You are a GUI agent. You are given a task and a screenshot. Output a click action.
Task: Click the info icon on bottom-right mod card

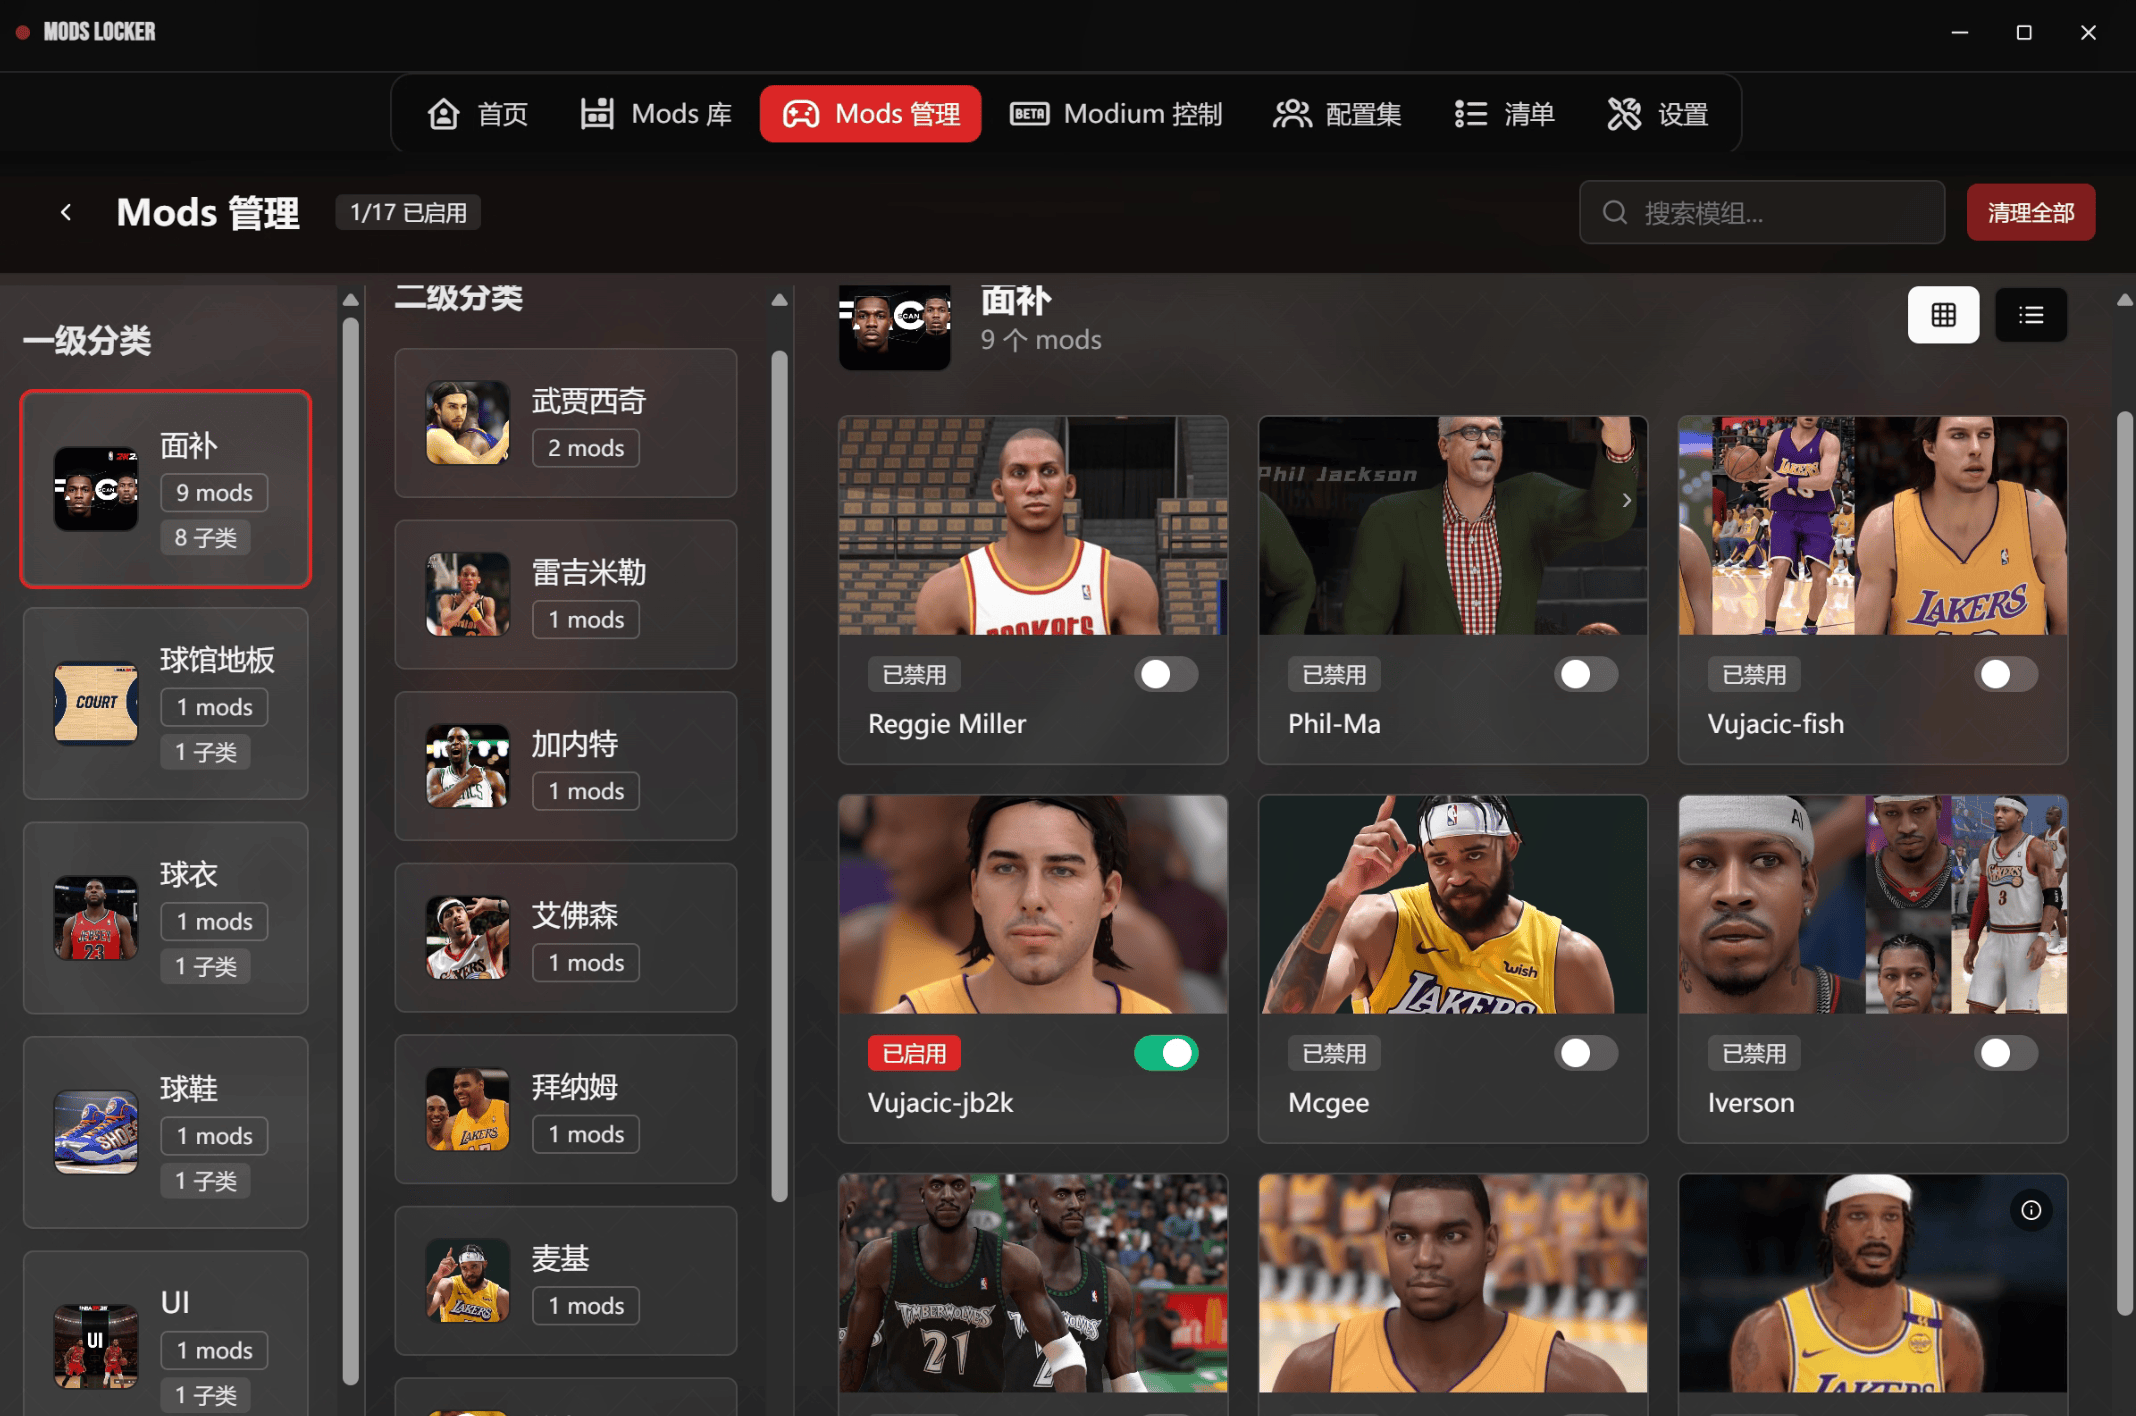point(2031,1210)
